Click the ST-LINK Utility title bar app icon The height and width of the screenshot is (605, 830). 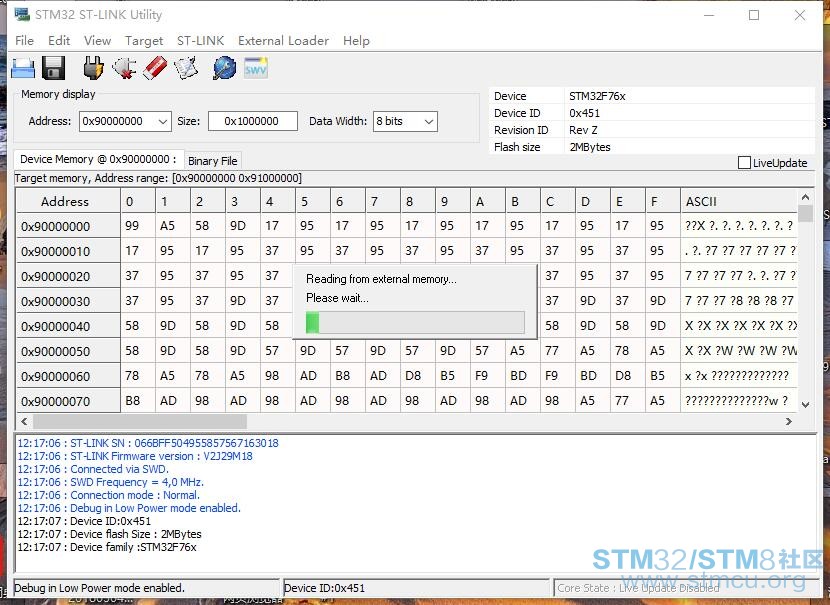click(22, 14)
